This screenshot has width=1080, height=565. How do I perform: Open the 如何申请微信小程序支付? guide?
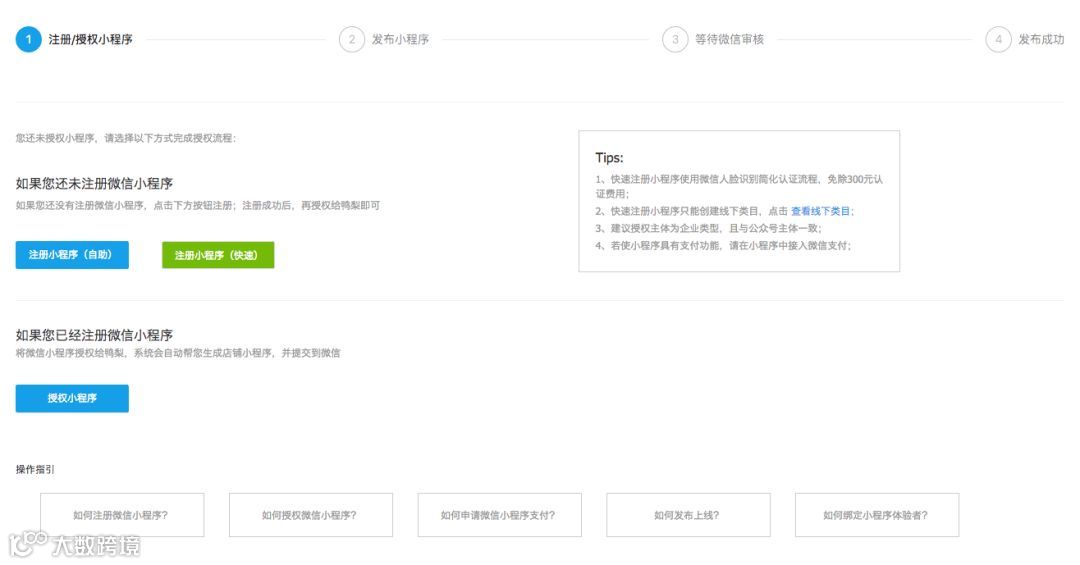(x=499, y=515)
